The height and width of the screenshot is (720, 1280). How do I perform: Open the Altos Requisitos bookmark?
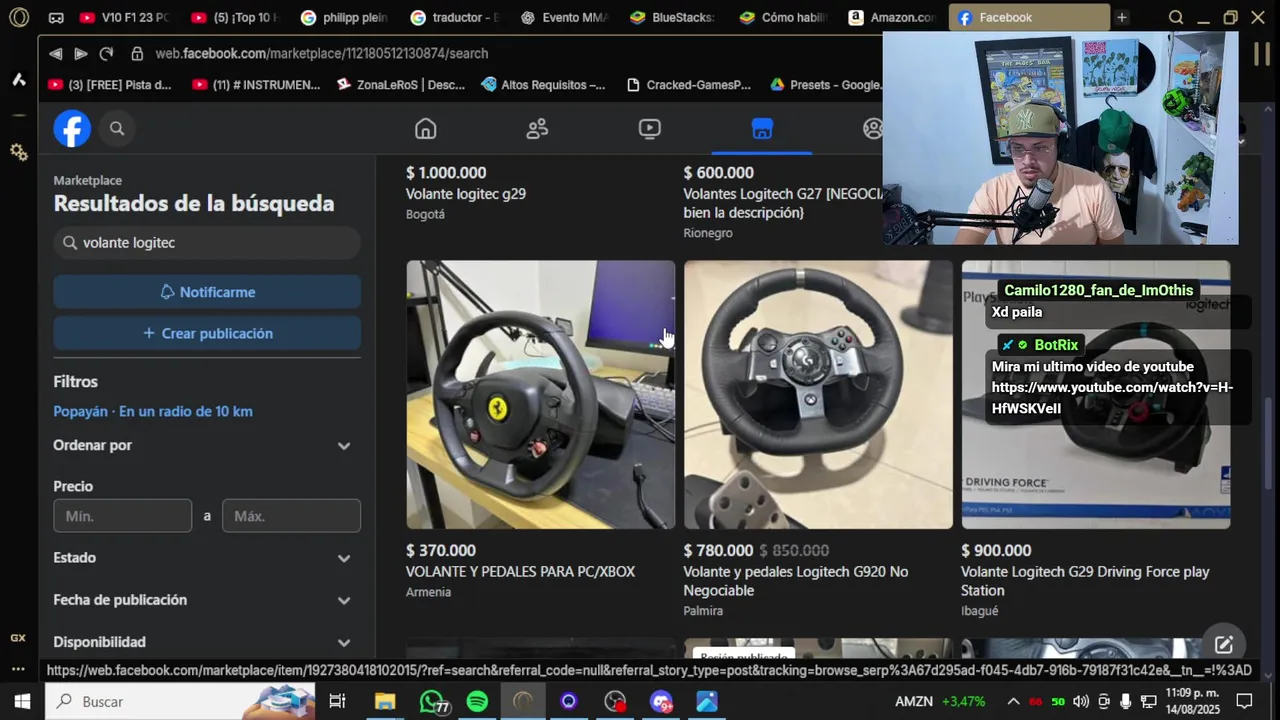(543, 85)
